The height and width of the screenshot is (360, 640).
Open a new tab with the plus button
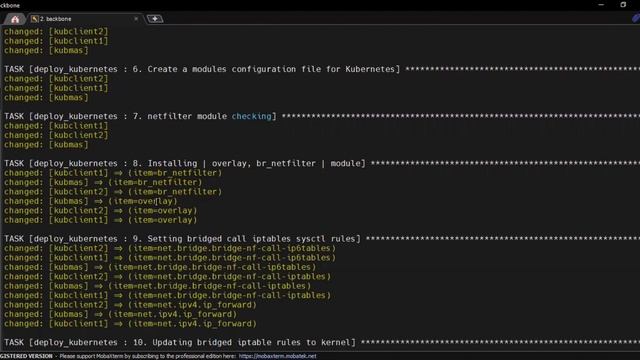click(155, 19)
